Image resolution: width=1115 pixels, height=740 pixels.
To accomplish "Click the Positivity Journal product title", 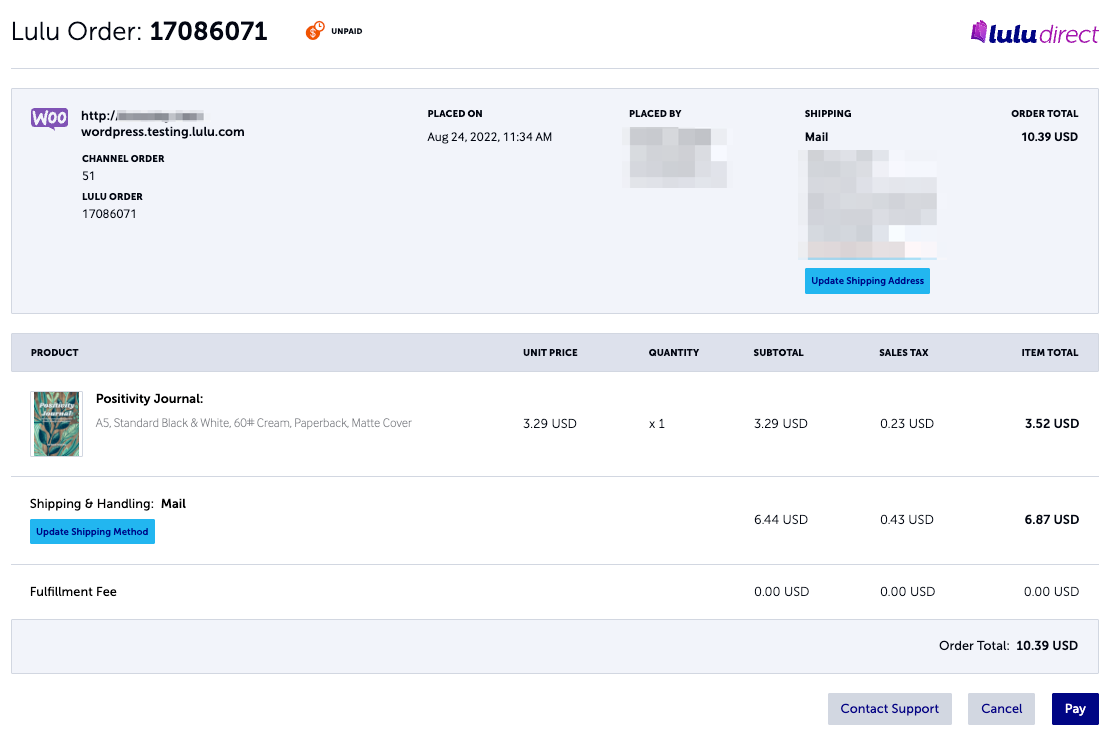I will [149, 399].
